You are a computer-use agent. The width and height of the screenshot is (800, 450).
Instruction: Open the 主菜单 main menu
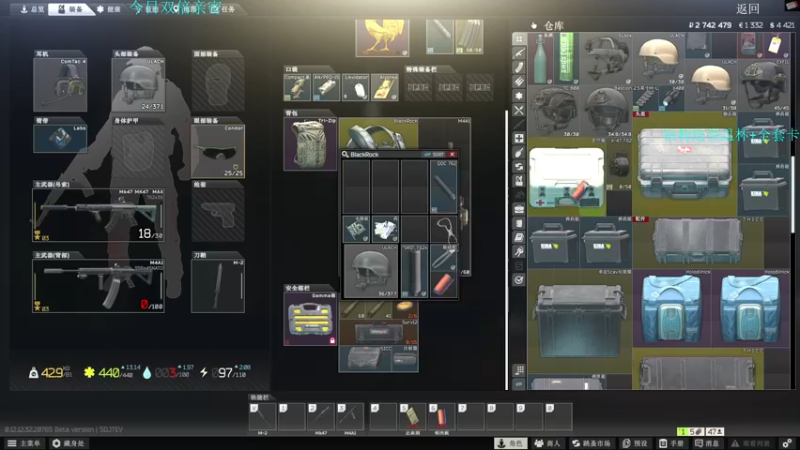[x=23, y=443]
